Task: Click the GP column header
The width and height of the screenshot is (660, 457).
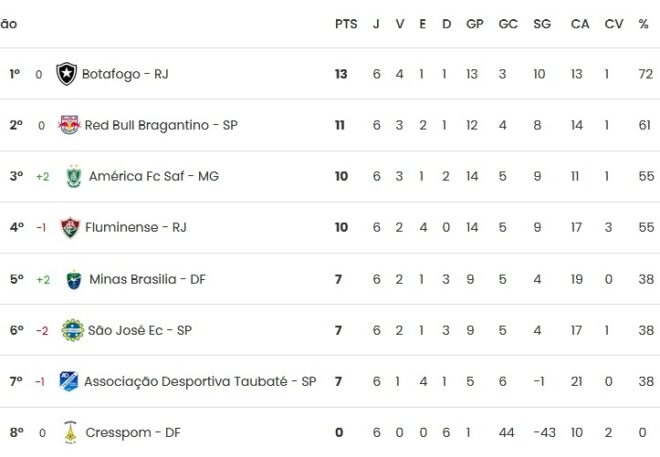Action: click(x=475, y=23)
